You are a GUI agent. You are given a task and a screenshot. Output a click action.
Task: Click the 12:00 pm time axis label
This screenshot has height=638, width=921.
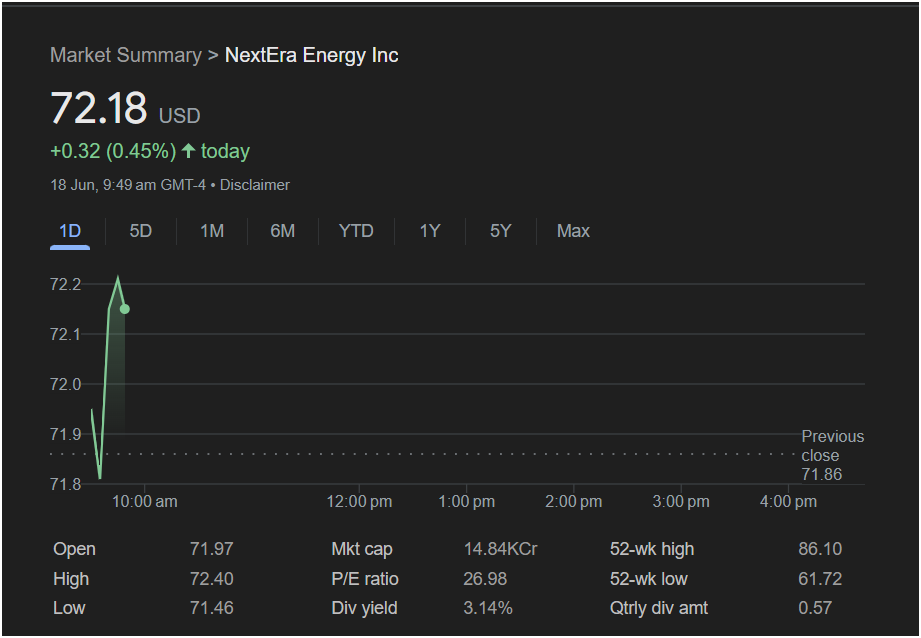359,502
